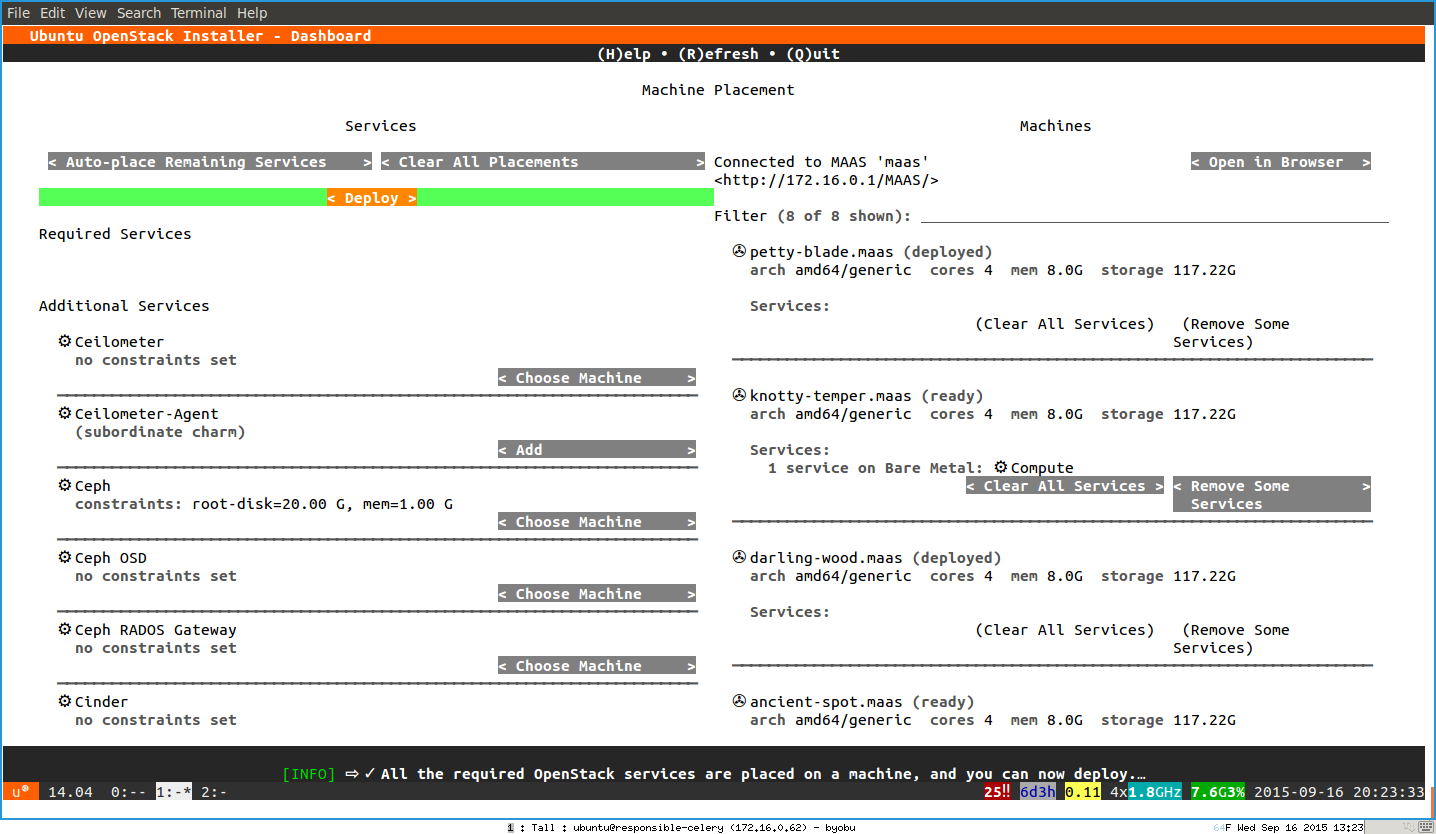Click the machine icon for knotty-temper.maas

[740, 396]
